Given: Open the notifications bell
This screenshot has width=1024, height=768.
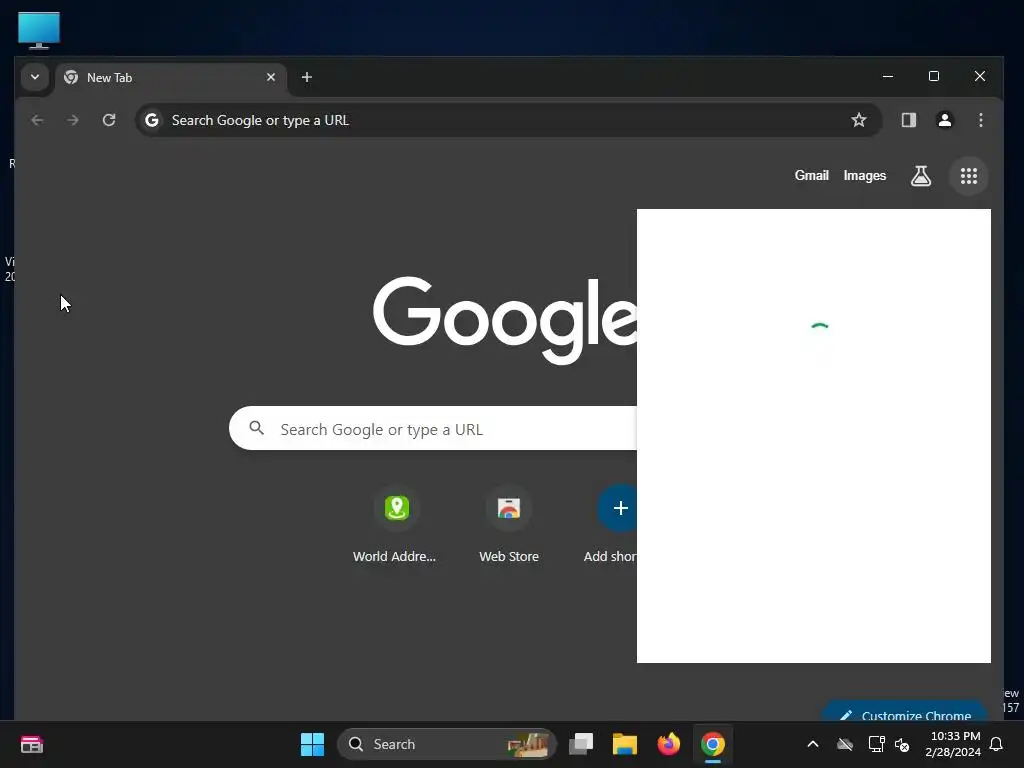Looking at the screenshot, I should (996, 744).
